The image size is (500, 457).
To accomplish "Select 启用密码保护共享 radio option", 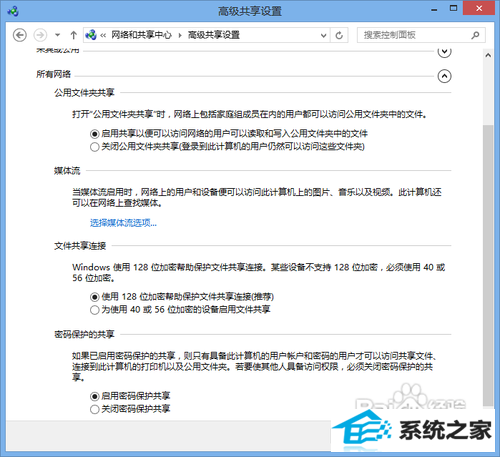I will (95, 396).
